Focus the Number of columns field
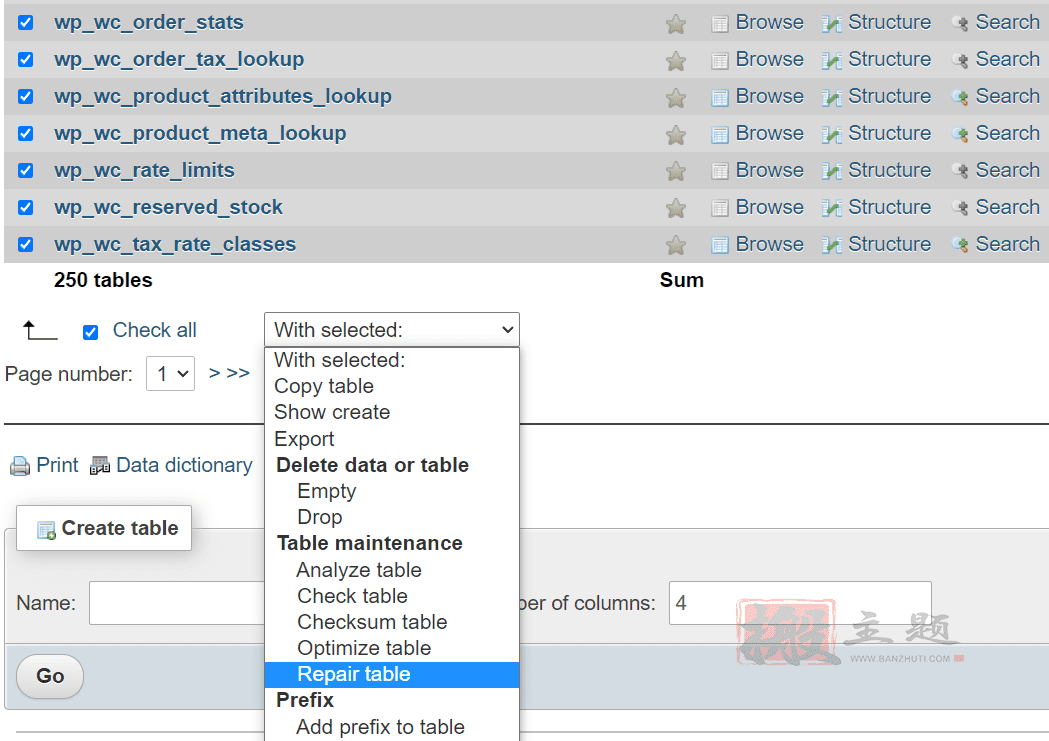1049x741 pixels. (800, 603)
